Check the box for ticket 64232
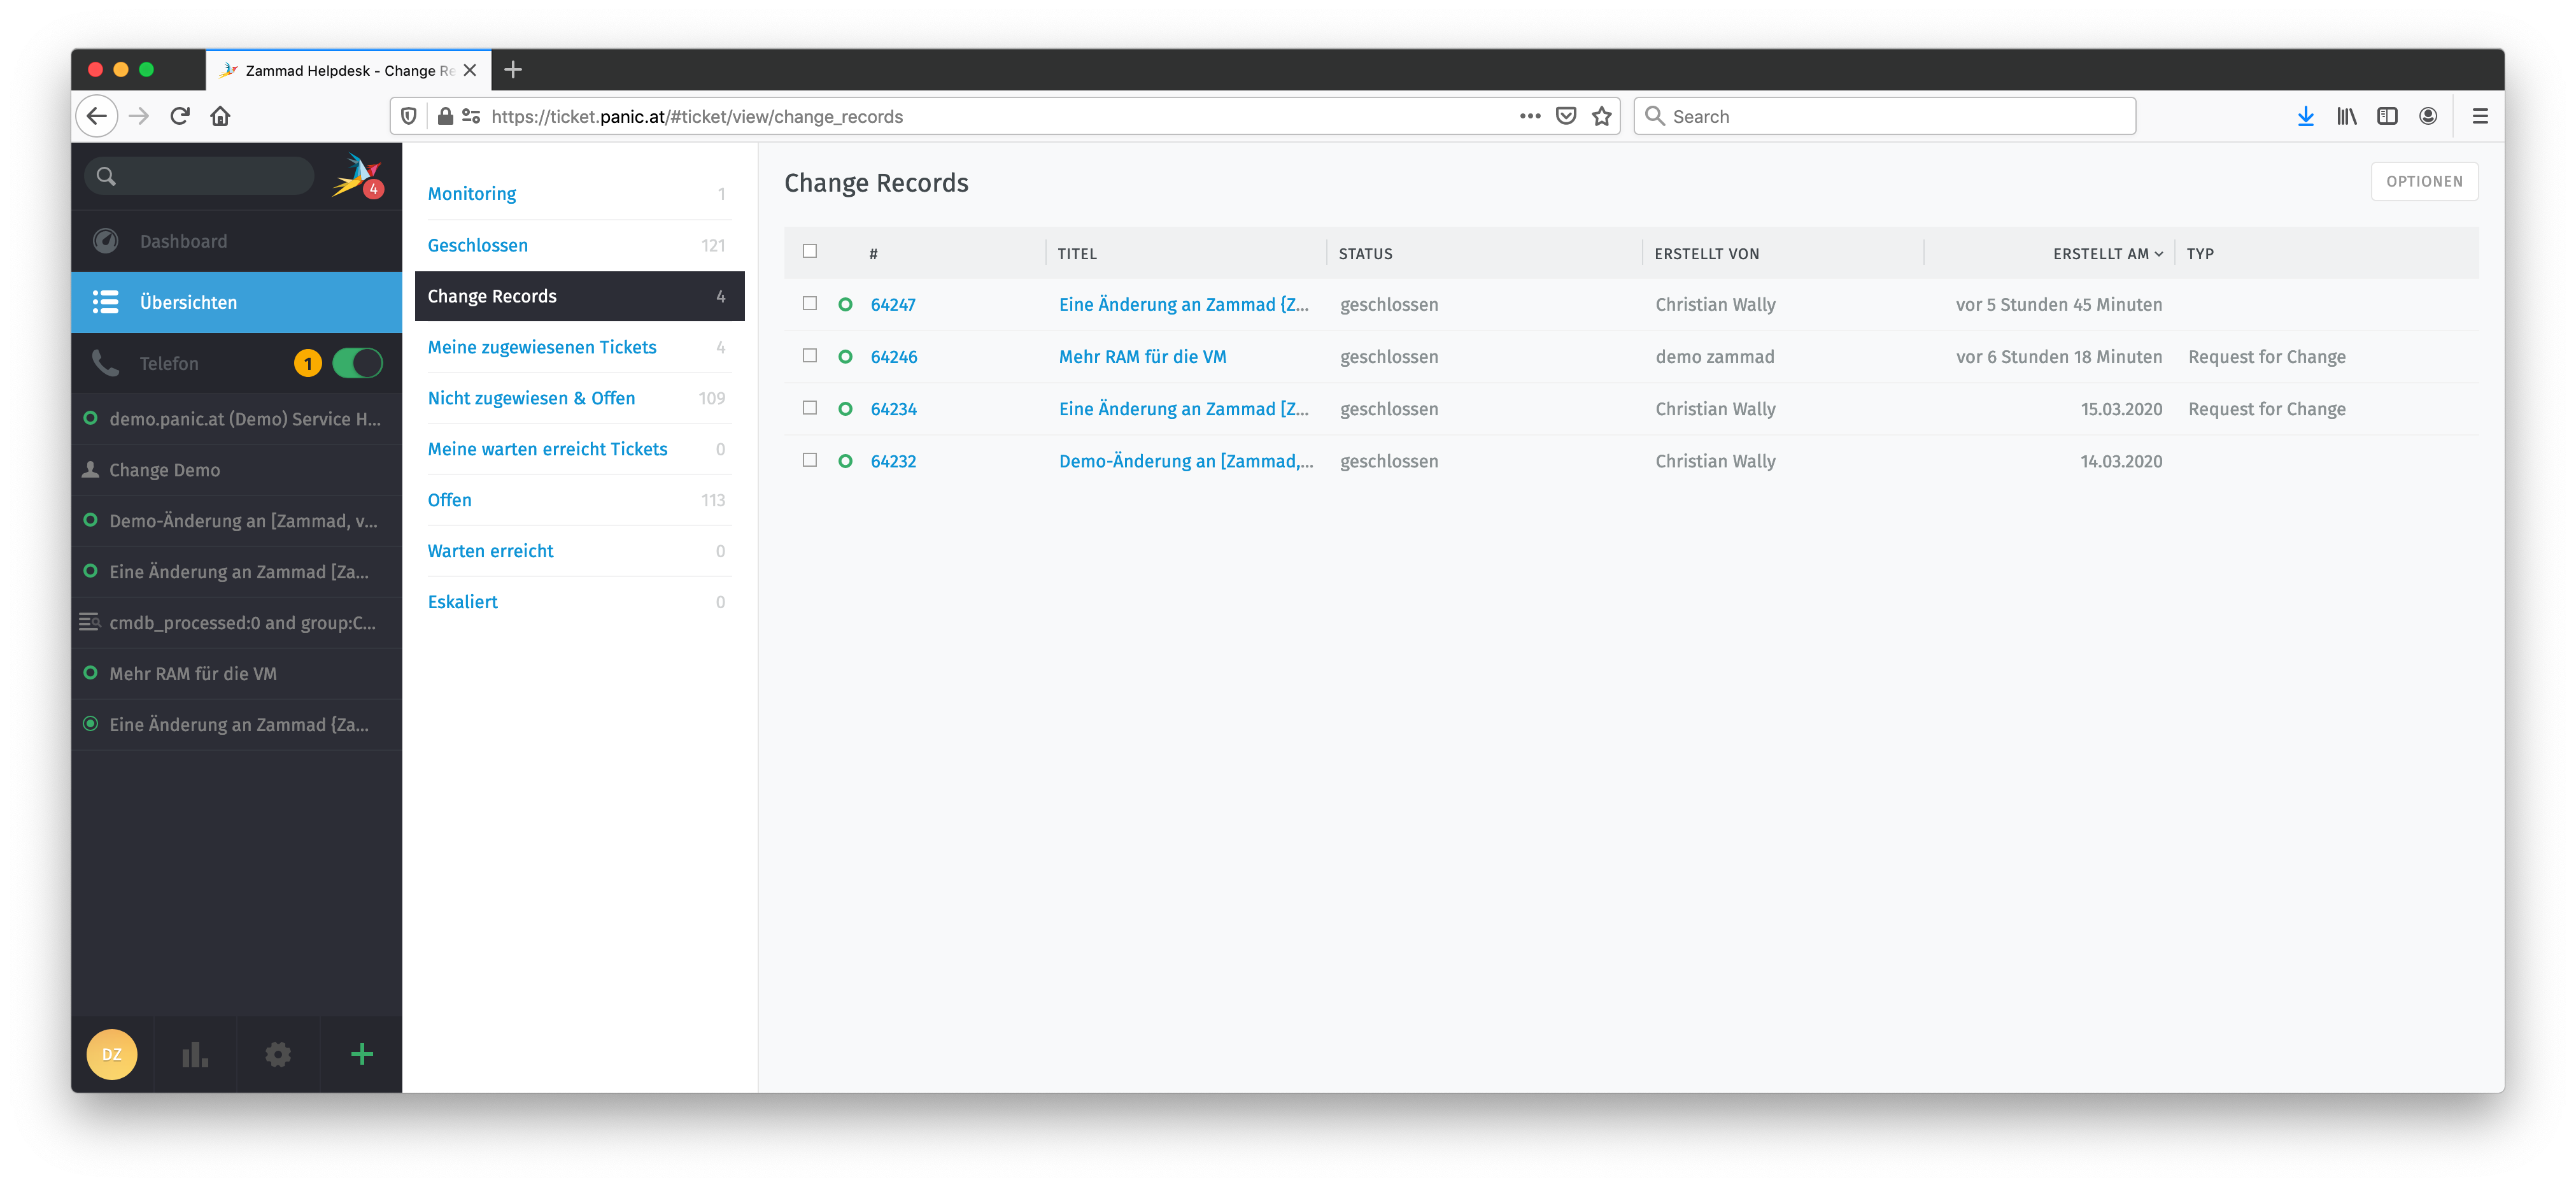 (810, 460)
